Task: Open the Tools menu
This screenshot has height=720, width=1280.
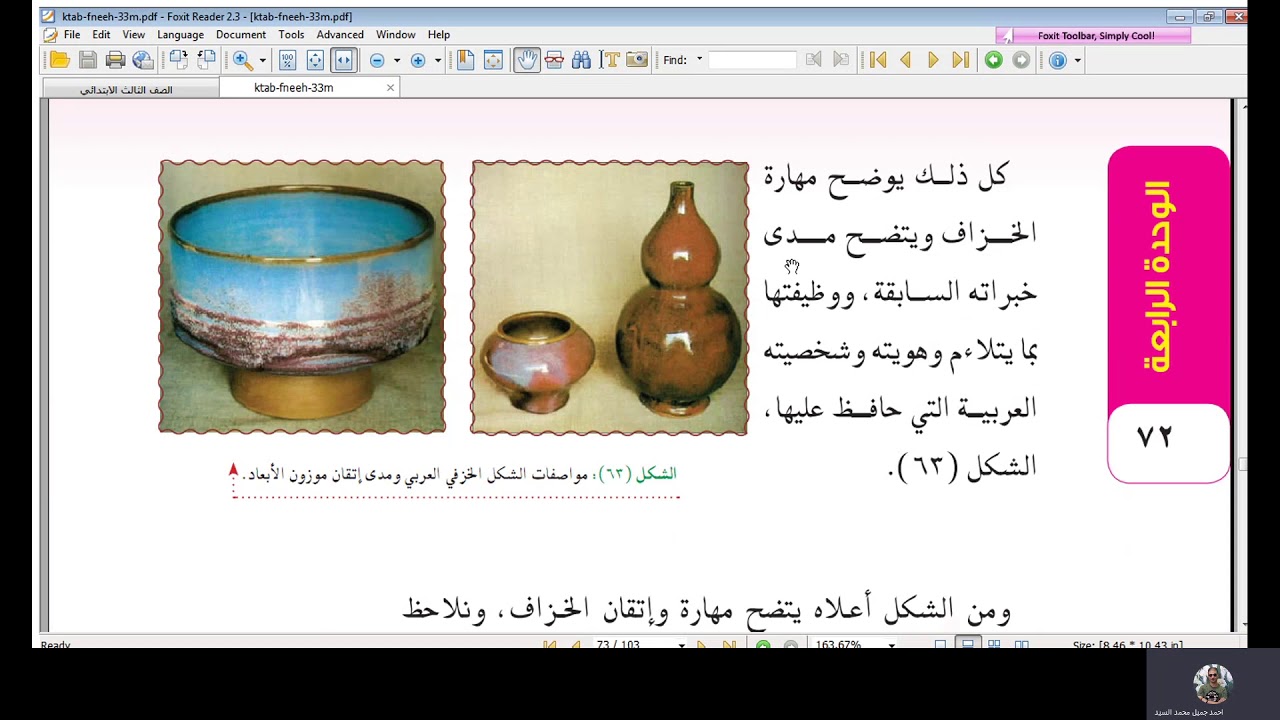Action: (x=291, y=34)
